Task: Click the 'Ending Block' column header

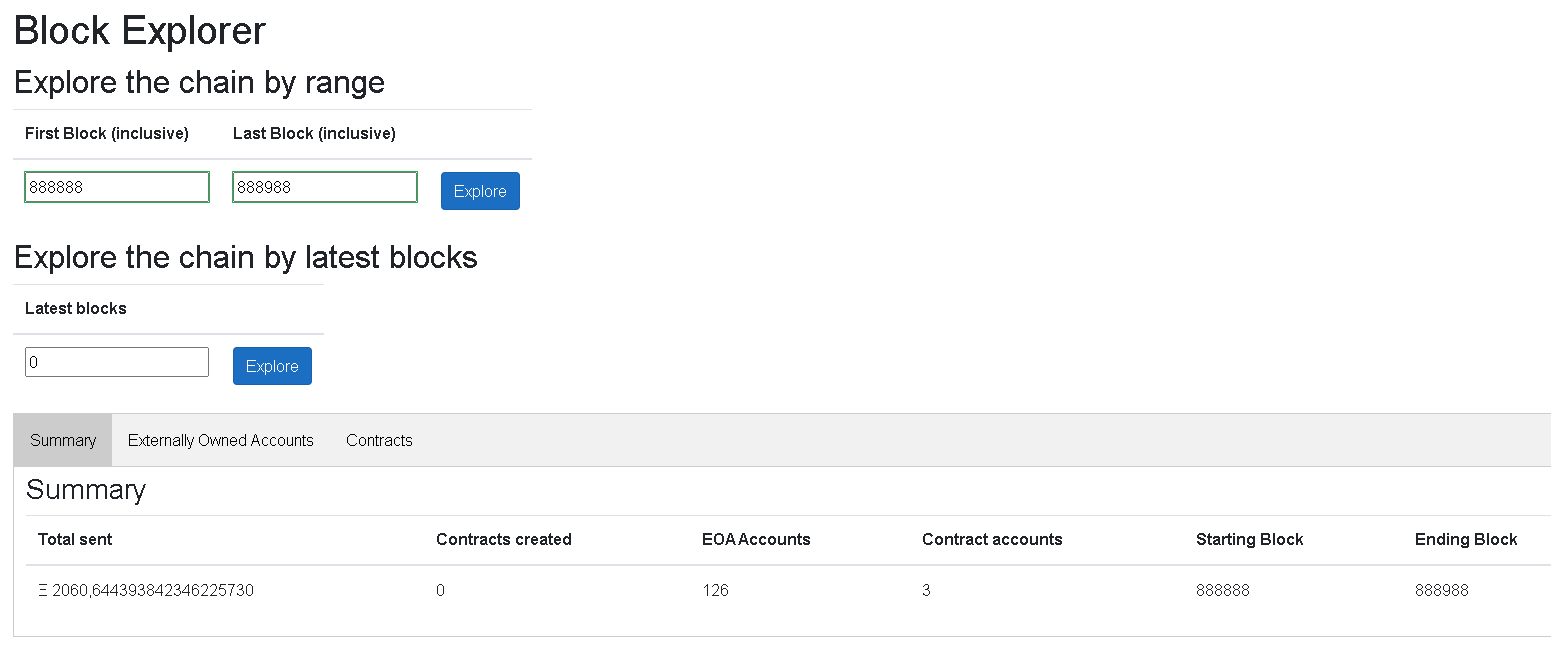Action: pos(1466,540)
